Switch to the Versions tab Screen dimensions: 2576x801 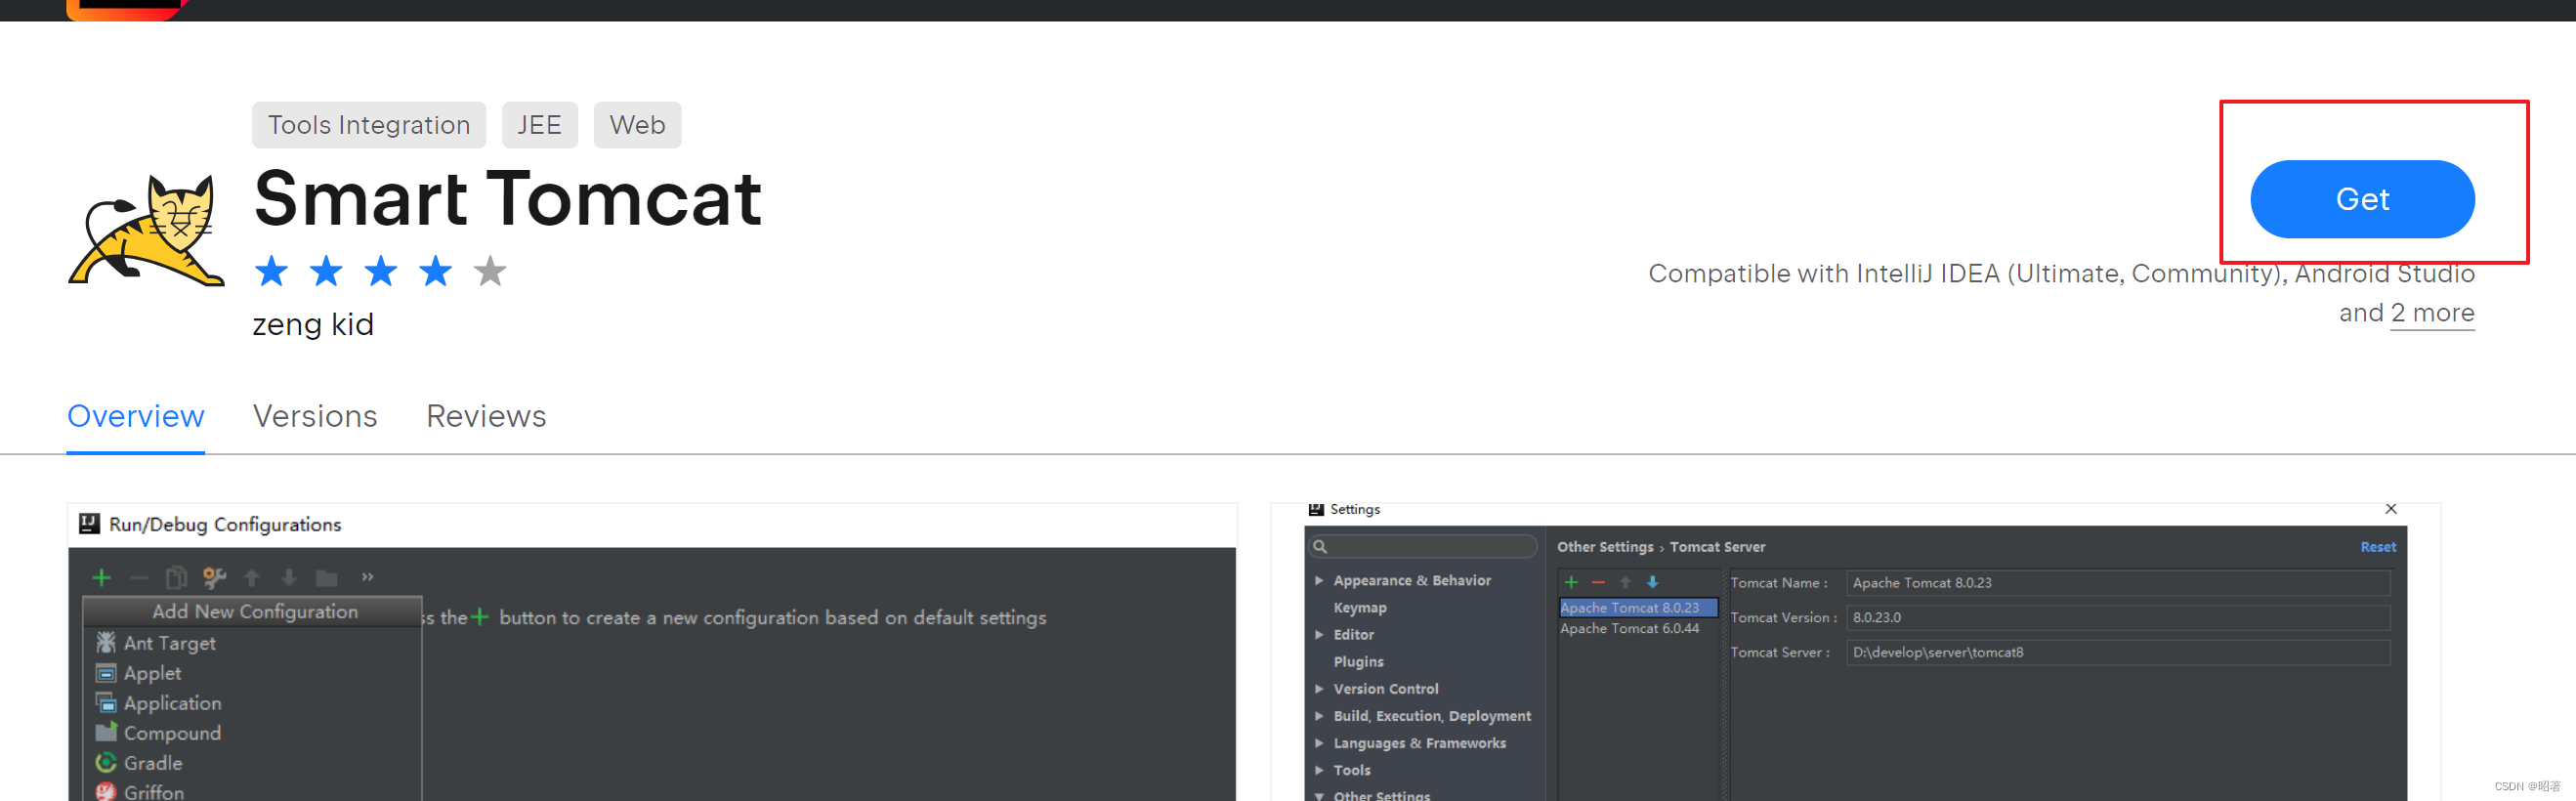tap(315, 416)
